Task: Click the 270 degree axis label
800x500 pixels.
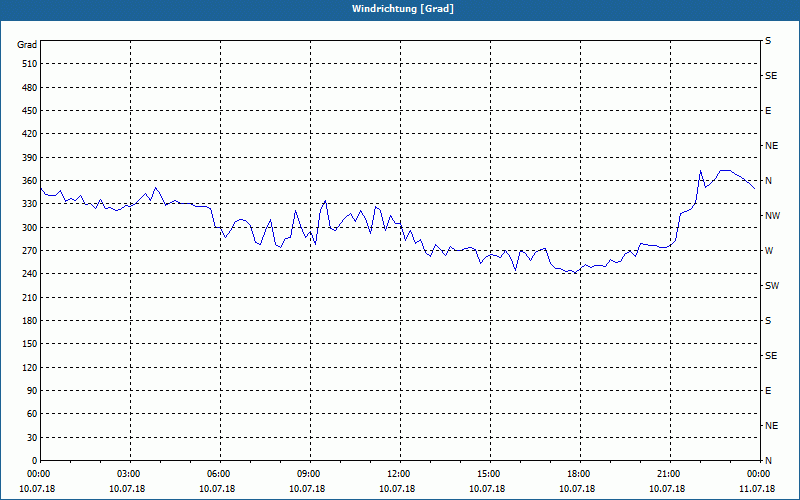Action: pos(30,251)
